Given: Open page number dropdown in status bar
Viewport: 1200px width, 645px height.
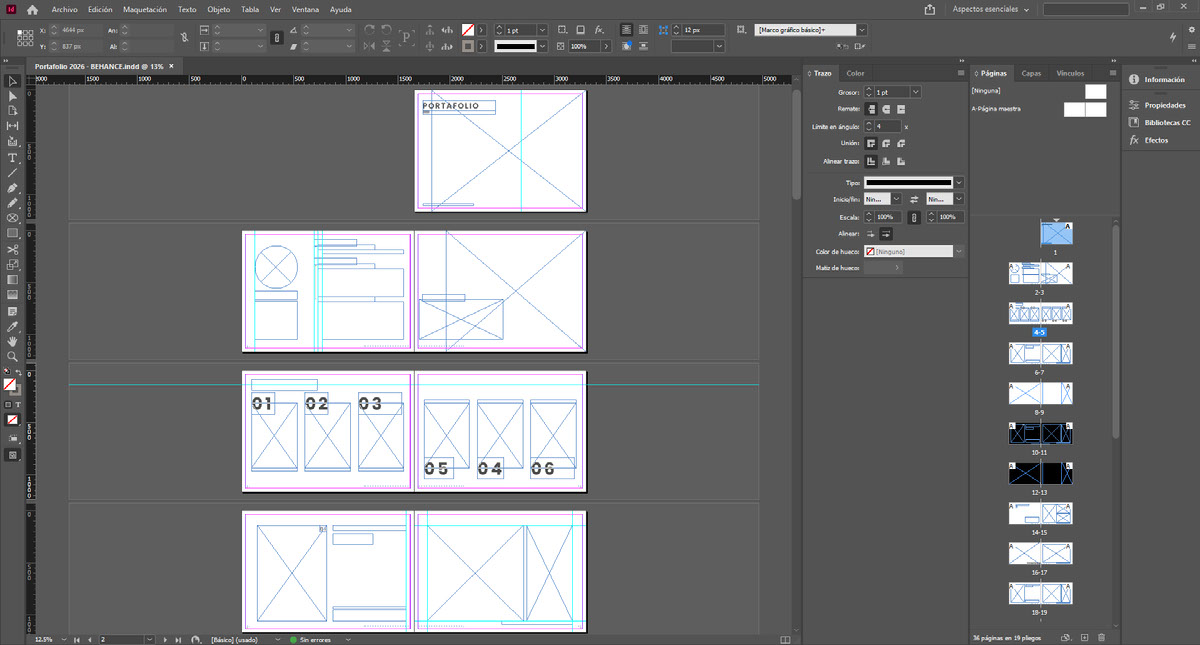Looking at the screenshot, I should tap(150, 638).
